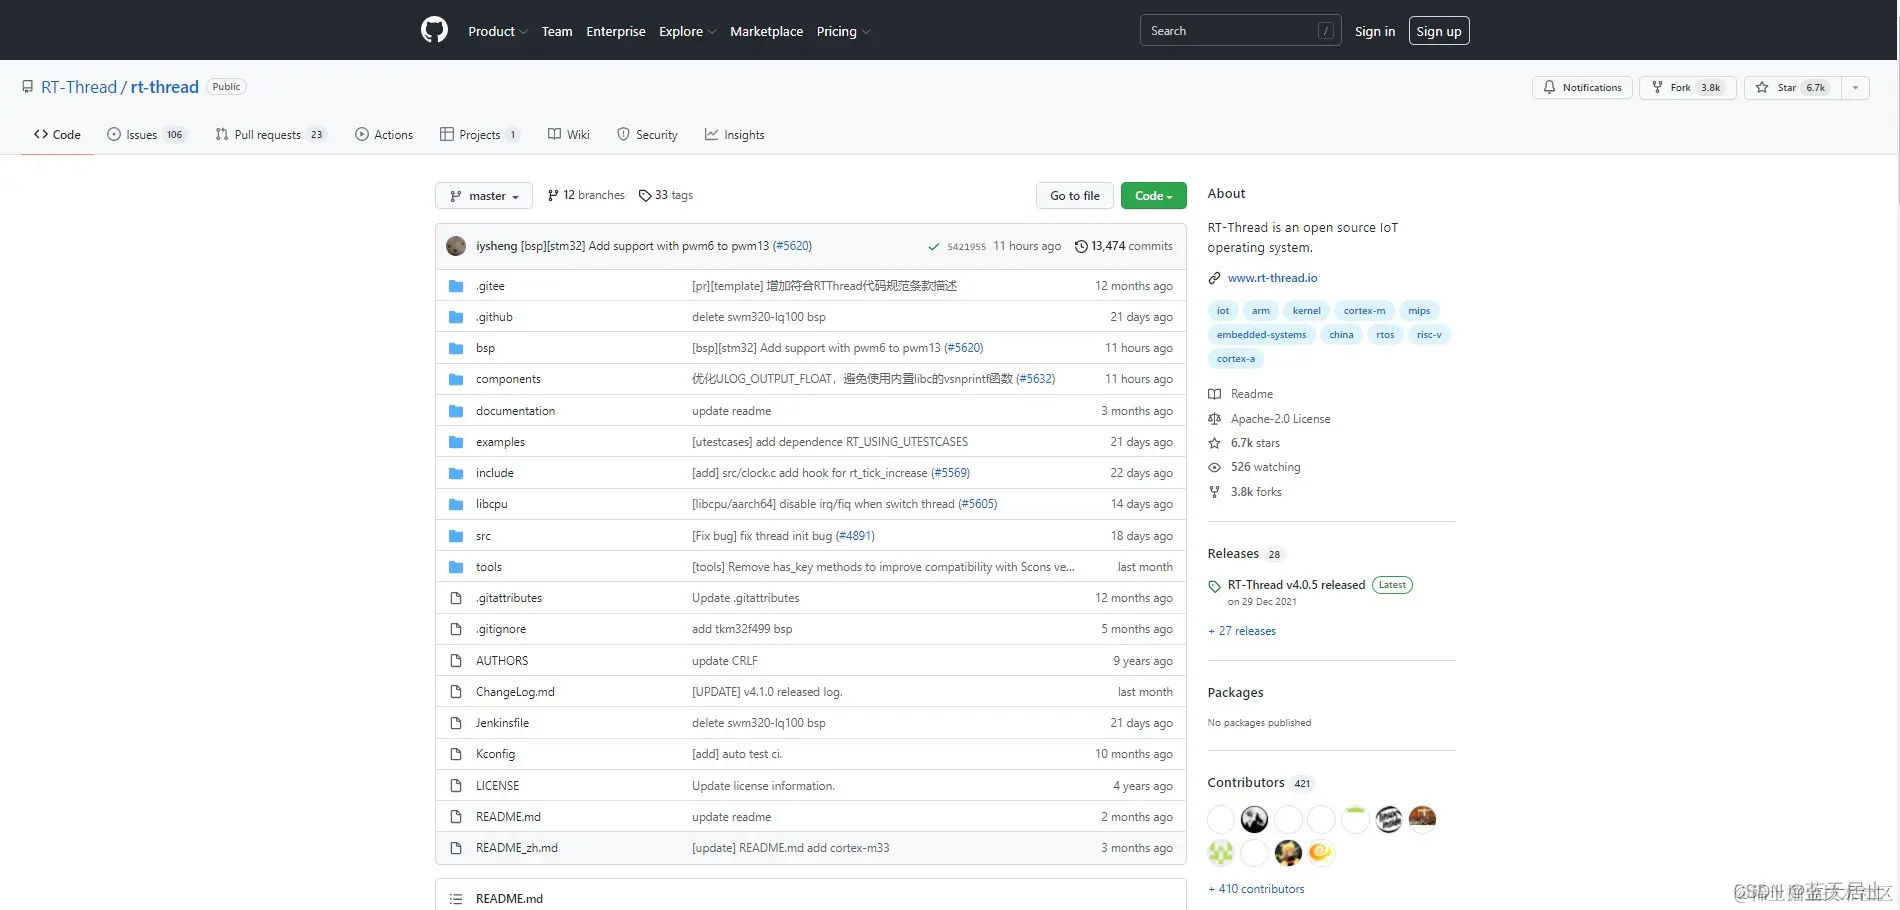The height and width of the screenshot is (910, 1900).
Task: Click the README table of contents icon
Action: 456,899
